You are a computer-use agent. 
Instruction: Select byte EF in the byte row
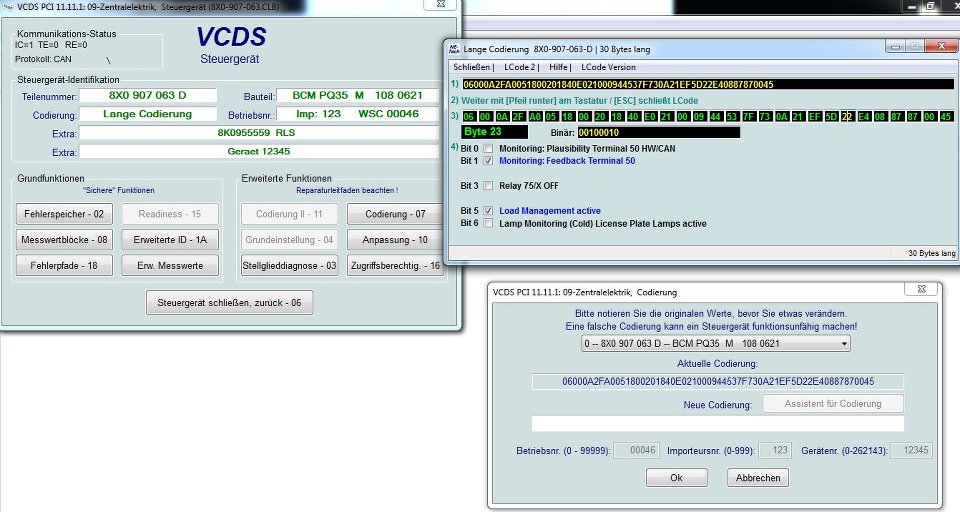814,116
